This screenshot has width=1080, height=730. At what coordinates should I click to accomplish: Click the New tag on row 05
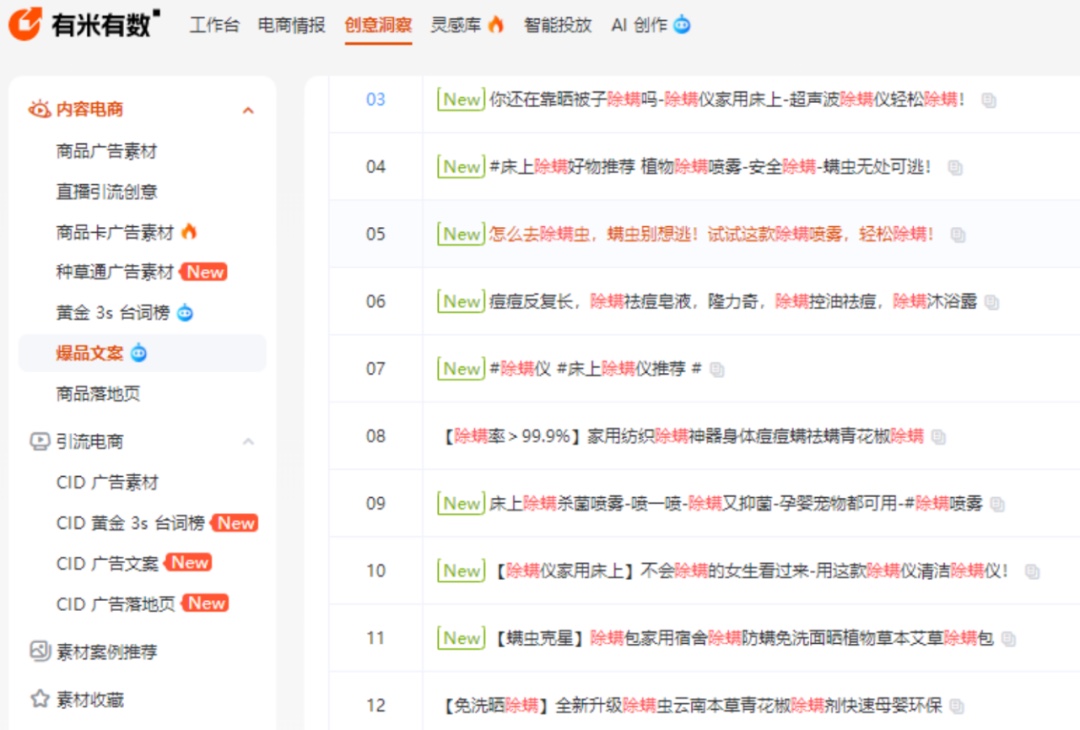pyautogui.click(x=461, y=234)
